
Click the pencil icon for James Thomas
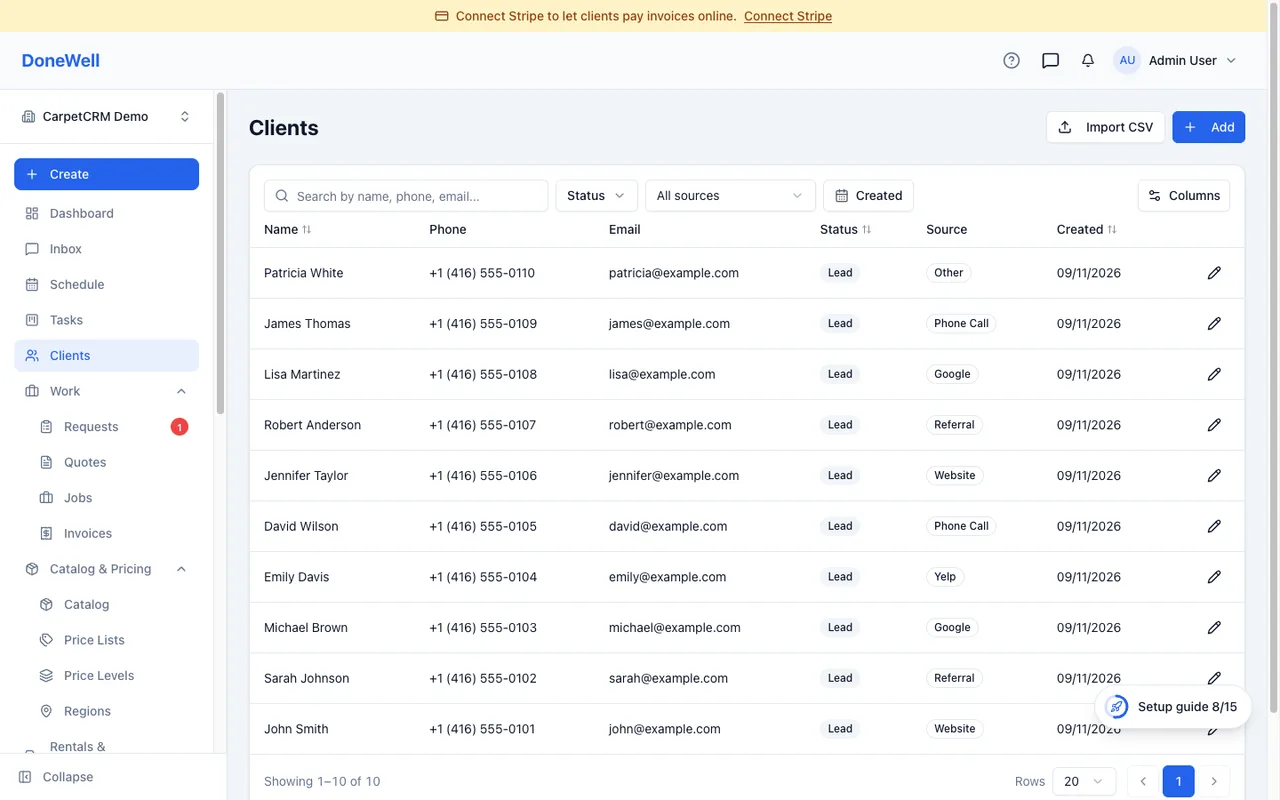[1214, 324]
